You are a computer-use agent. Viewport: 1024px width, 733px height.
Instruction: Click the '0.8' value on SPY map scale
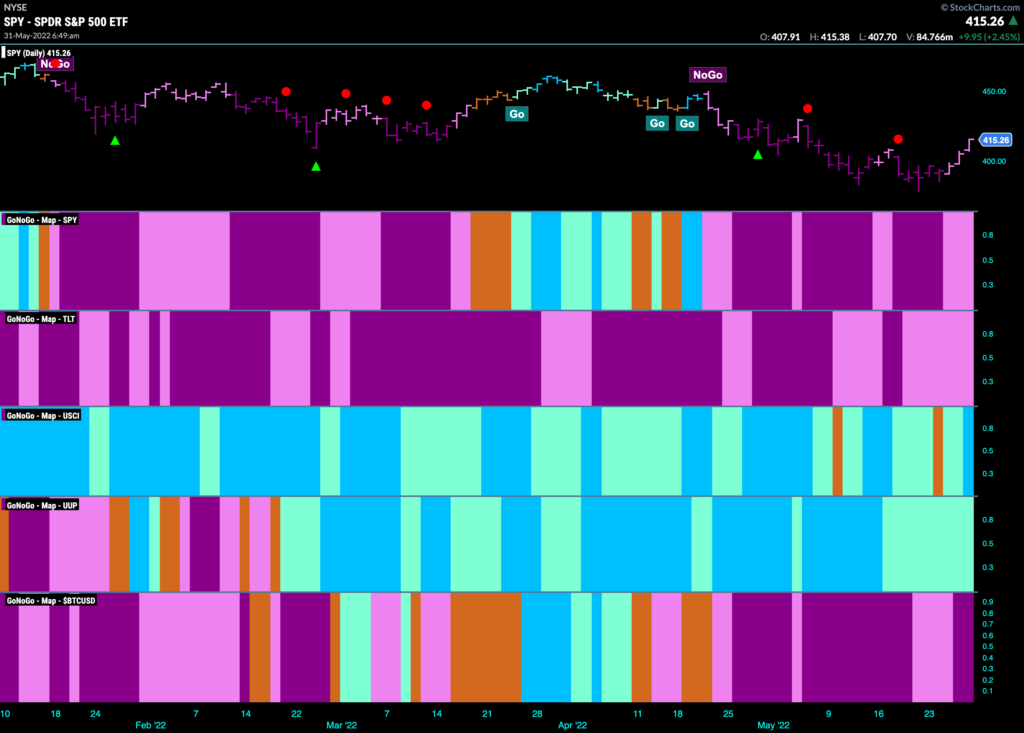988,235
